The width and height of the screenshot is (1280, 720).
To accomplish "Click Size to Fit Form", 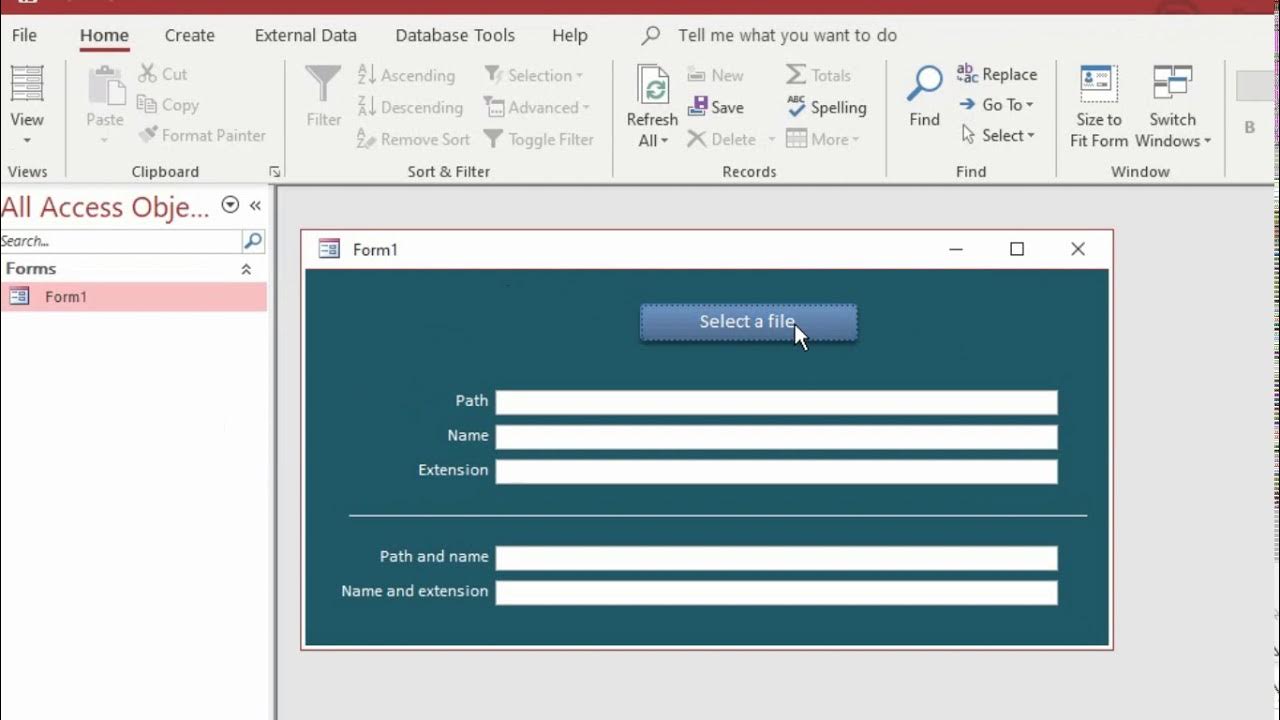I will [1099, 107].
